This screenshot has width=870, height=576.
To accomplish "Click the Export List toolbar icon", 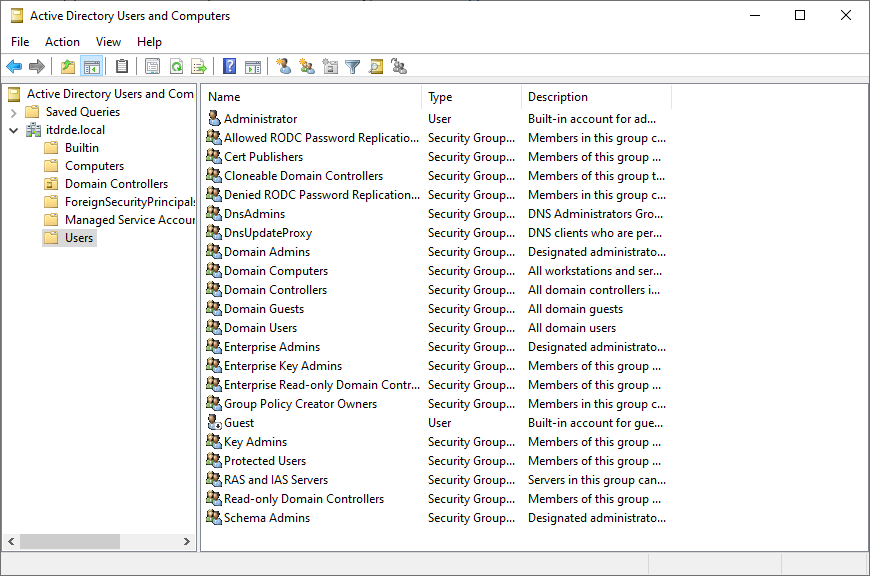I will (x=199, y=67).
